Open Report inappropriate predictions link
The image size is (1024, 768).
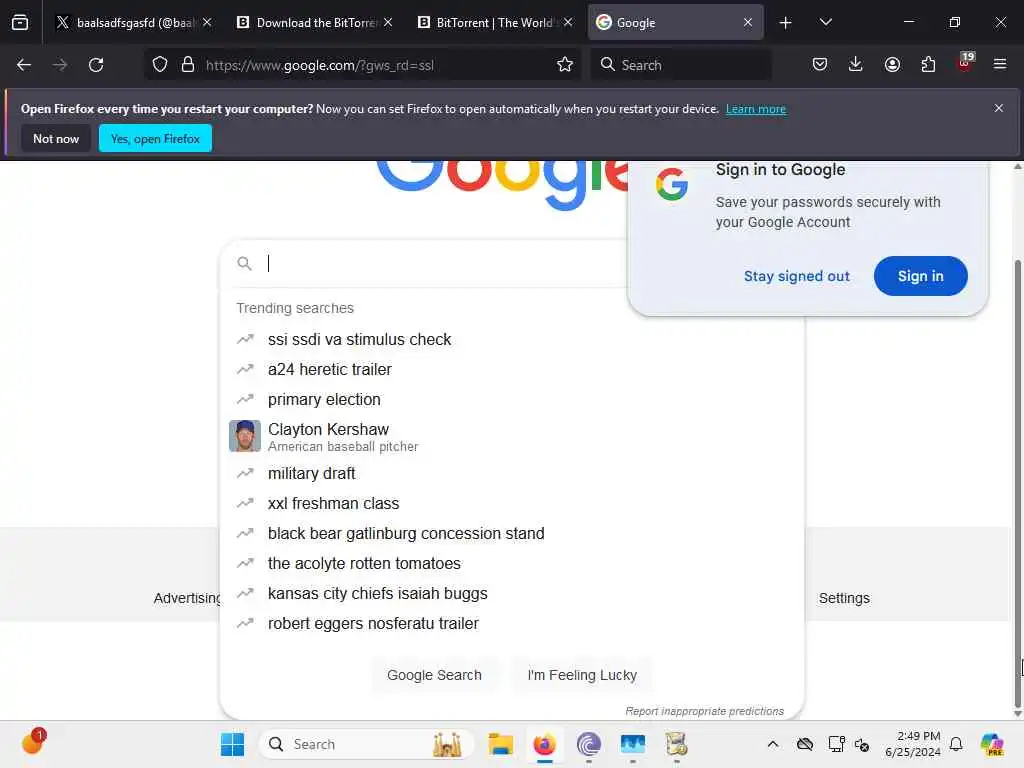(704, 711)
